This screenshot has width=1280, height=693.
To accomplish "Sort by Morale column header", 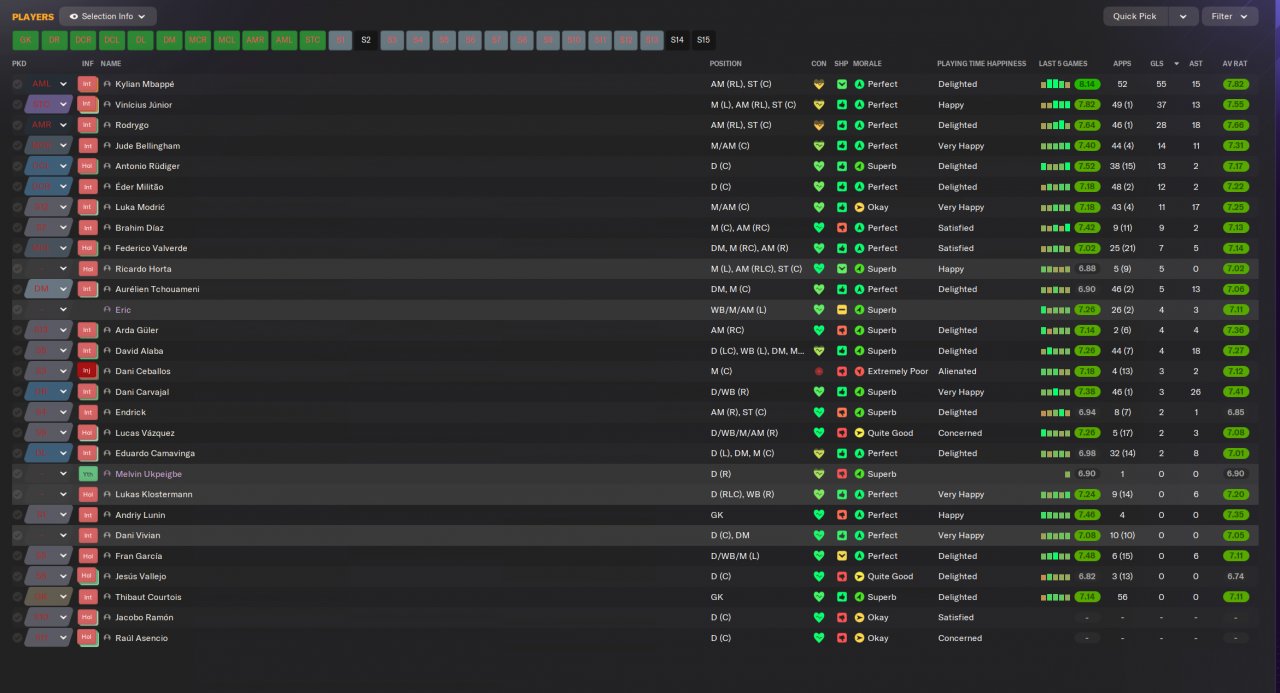I will (868, 63).
